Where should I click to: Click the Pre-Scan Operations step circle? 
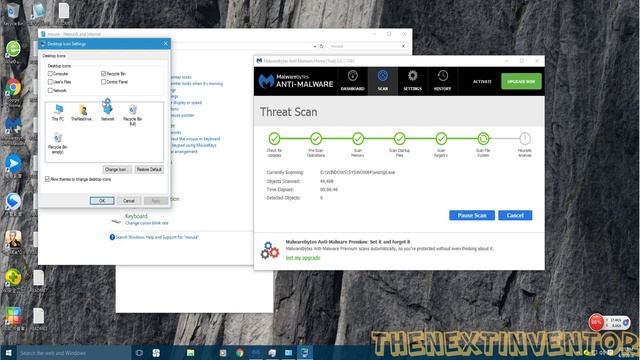pyautogui.click(x=316, y=139)
